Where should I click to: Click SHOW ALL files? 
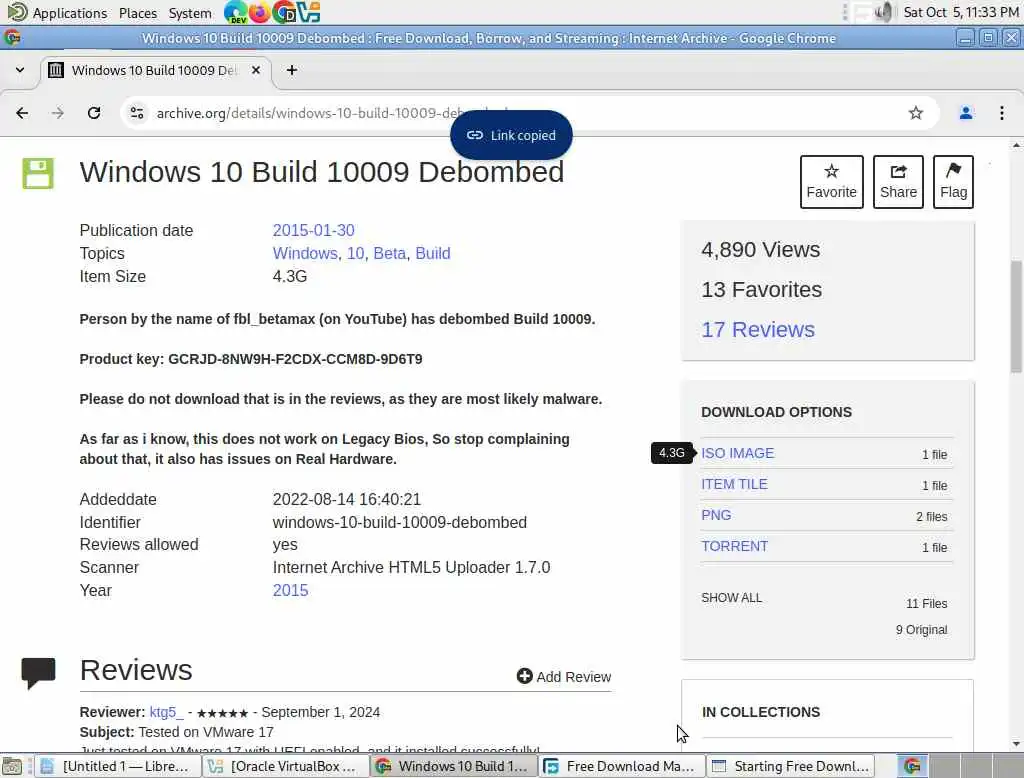click(x=731, y=598)
